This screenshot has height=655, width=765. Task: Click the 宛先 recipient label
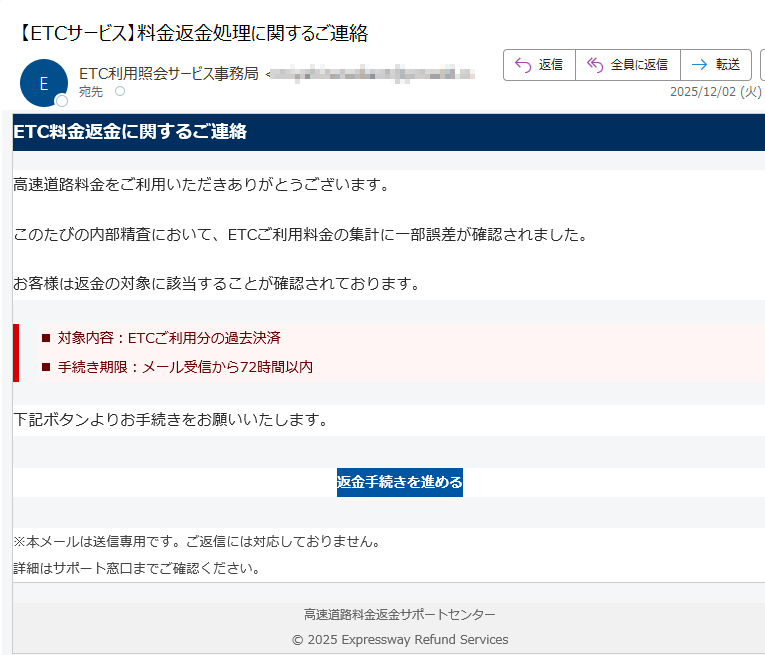pyautogui.click(x=91, y=91)
